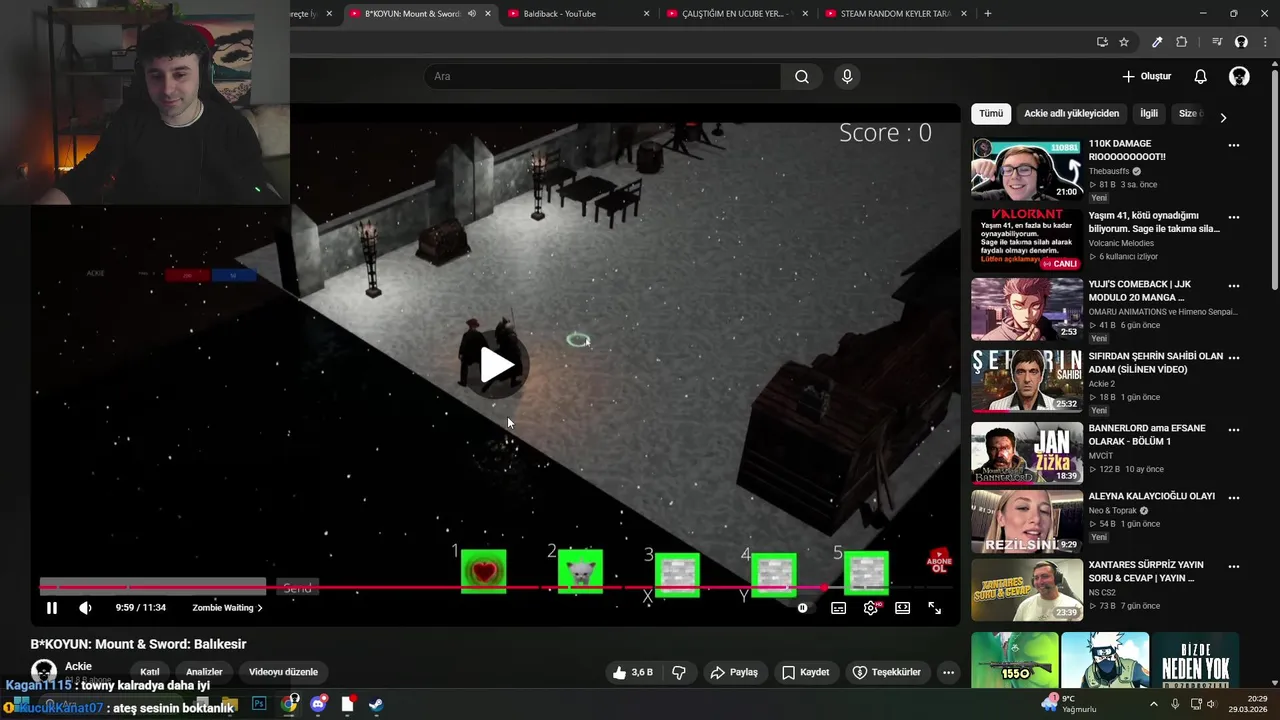Click the large play overlay on video
Viewport: 1280px width, 720px height.
pyautogui.click(x=496, y=365)
